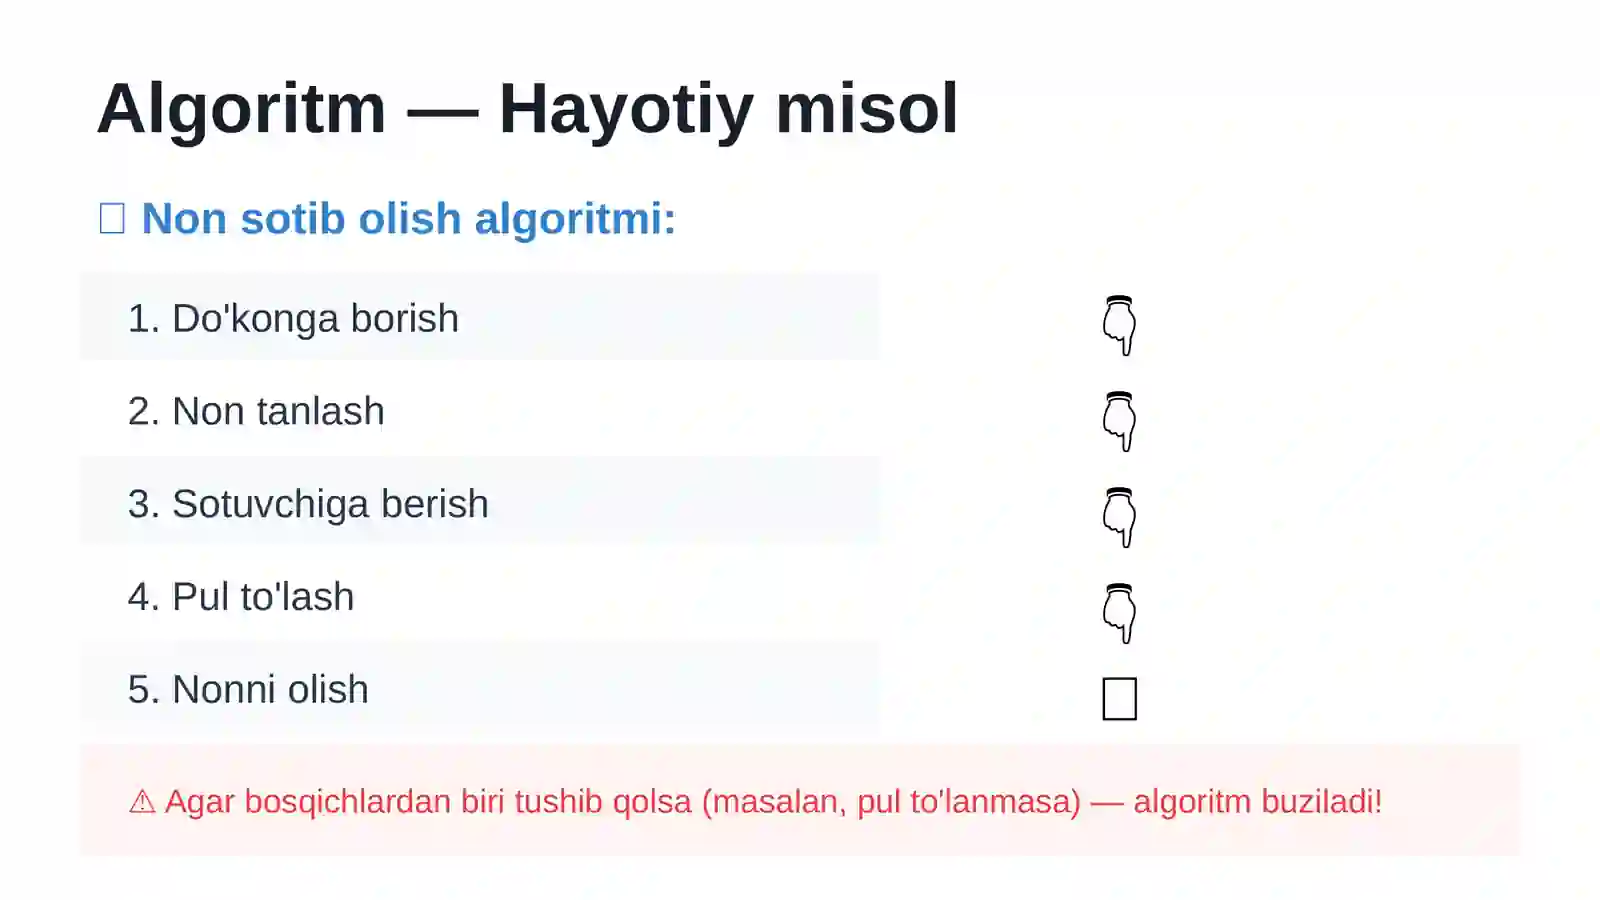Click the pointing hand beside Non tanlash
Image resolution: width=1600 pixels, height=900 pixels.
pyautogui.click(x=1119, y=421)
